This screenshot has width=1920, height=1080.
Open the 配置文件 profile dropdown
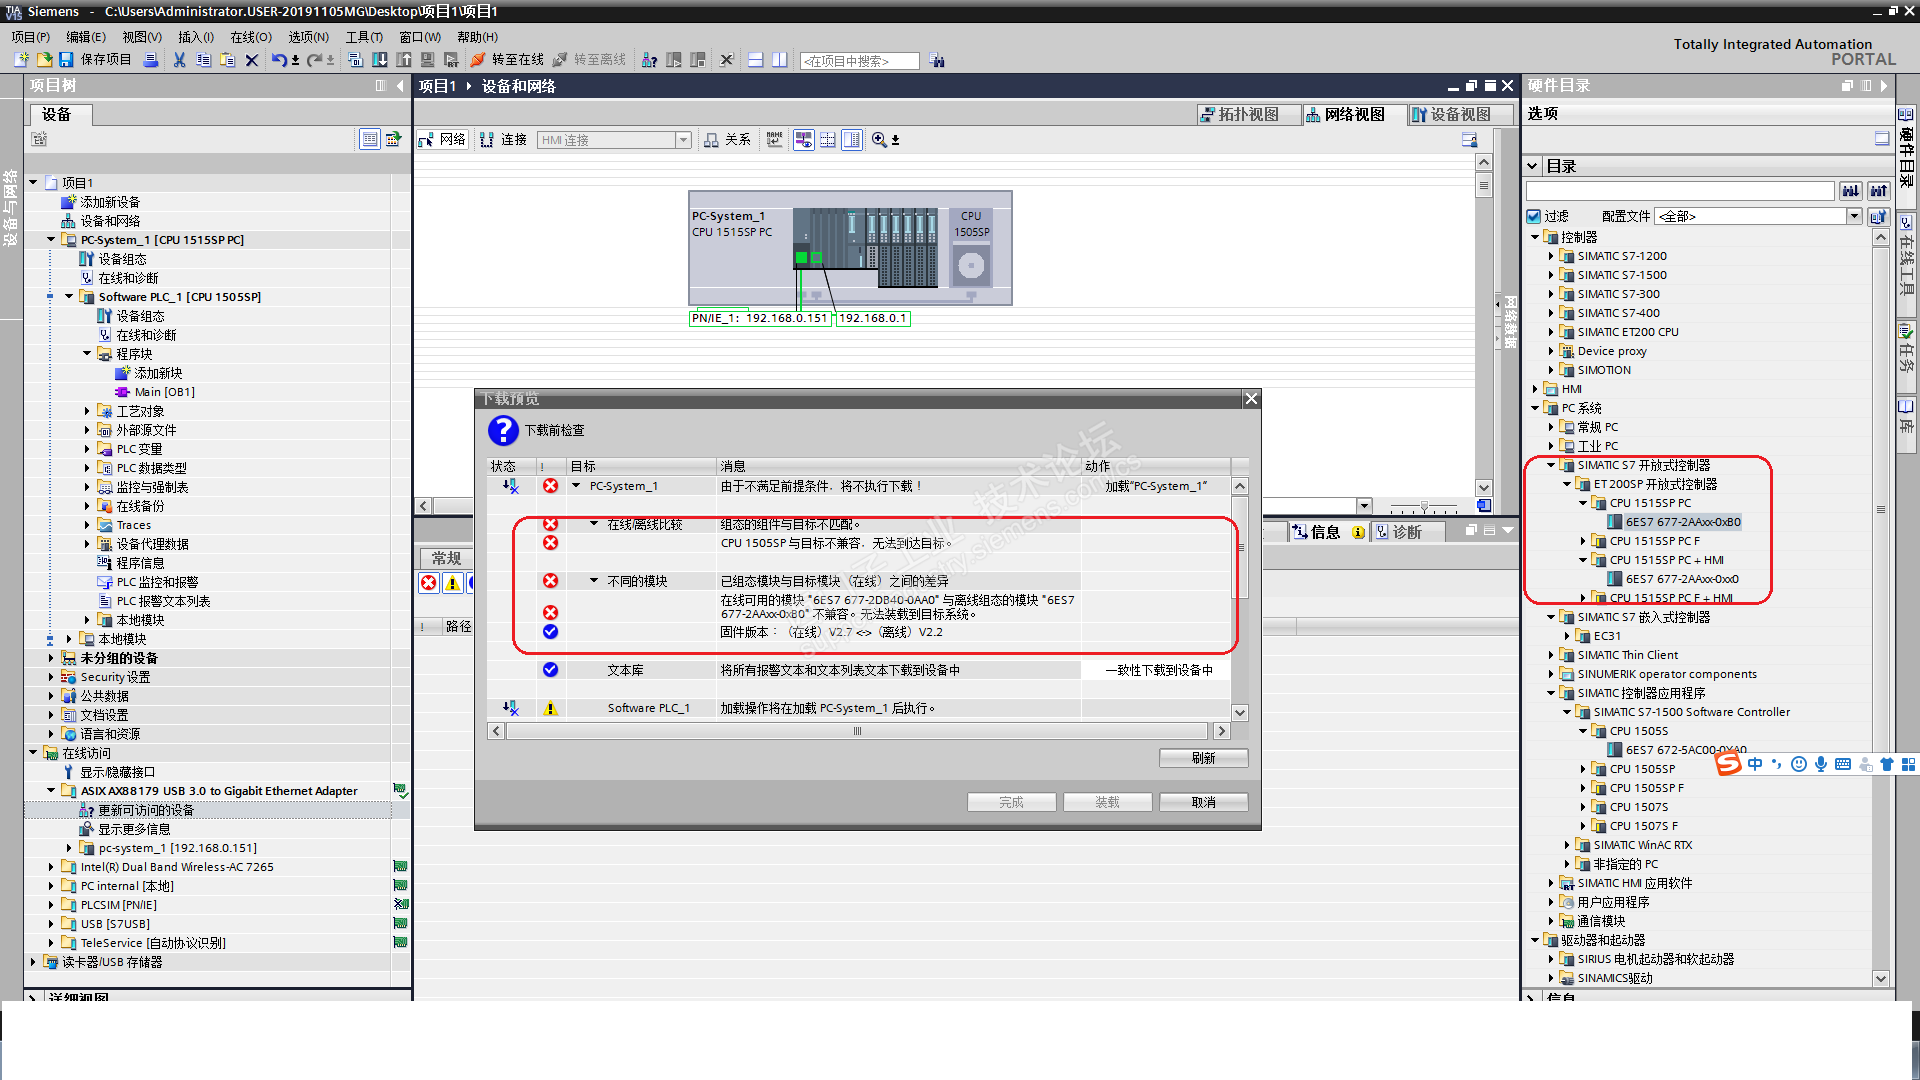[1854, 216]
